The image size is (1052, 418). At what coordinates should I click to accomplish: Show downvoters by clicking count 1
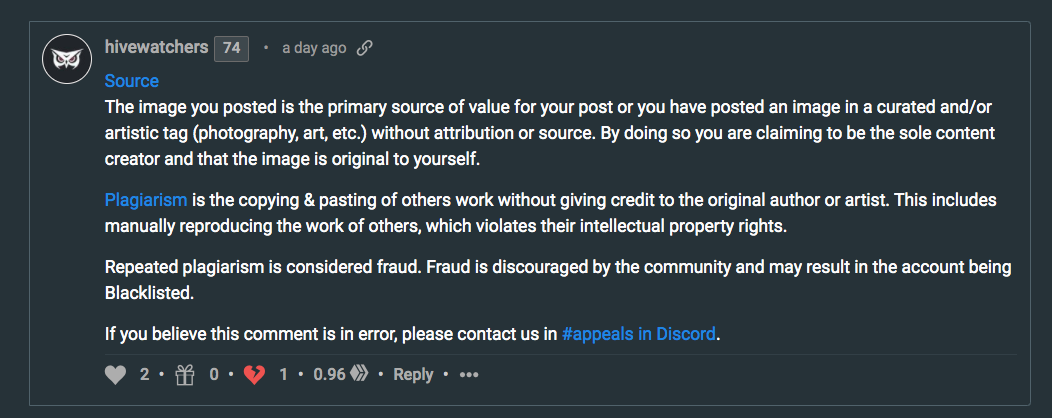283,374
